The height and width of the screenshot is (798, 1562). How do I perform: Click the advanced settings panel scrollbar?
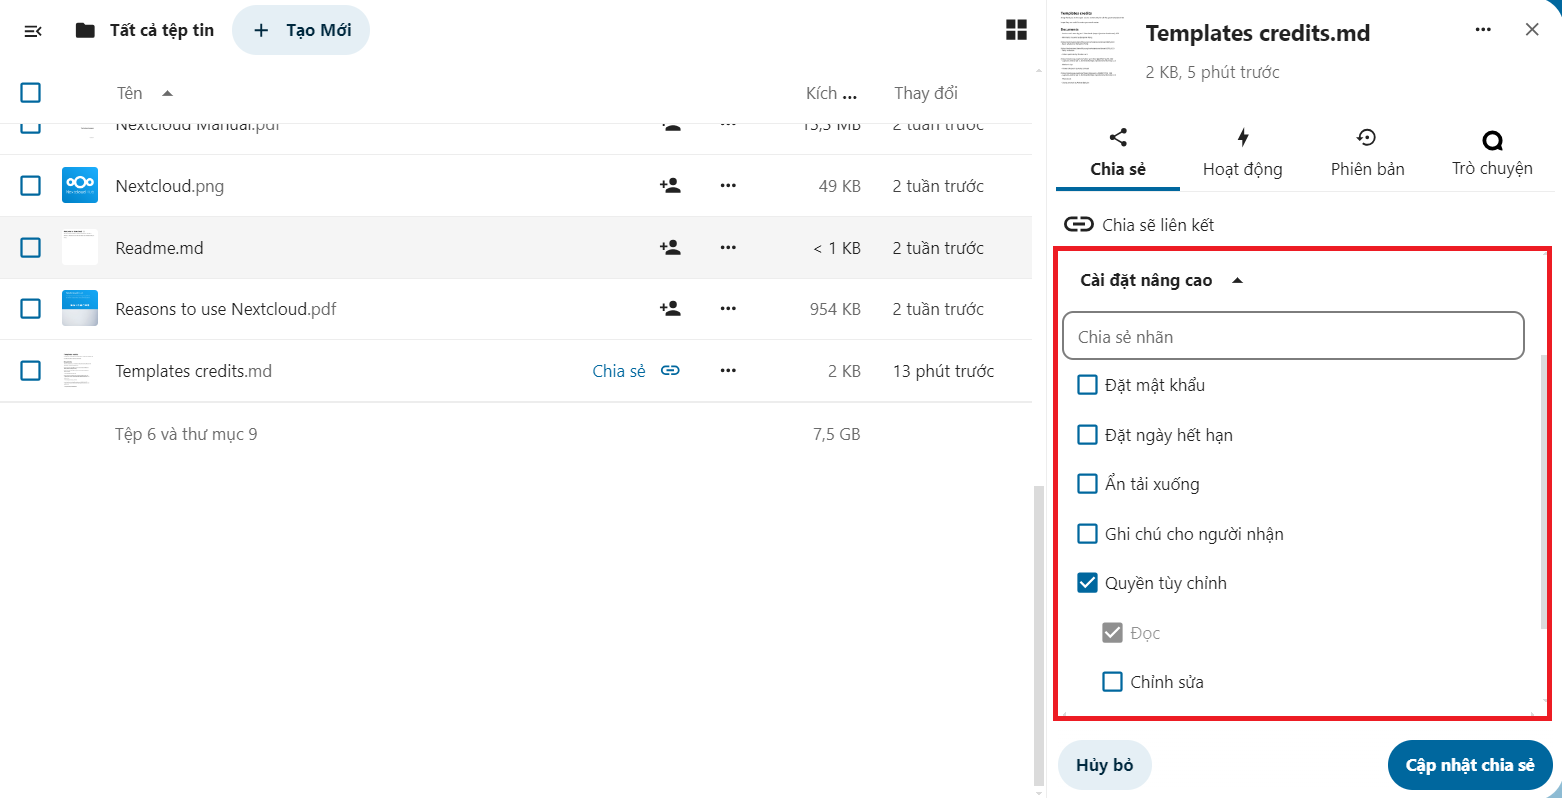coord(1545,490)
